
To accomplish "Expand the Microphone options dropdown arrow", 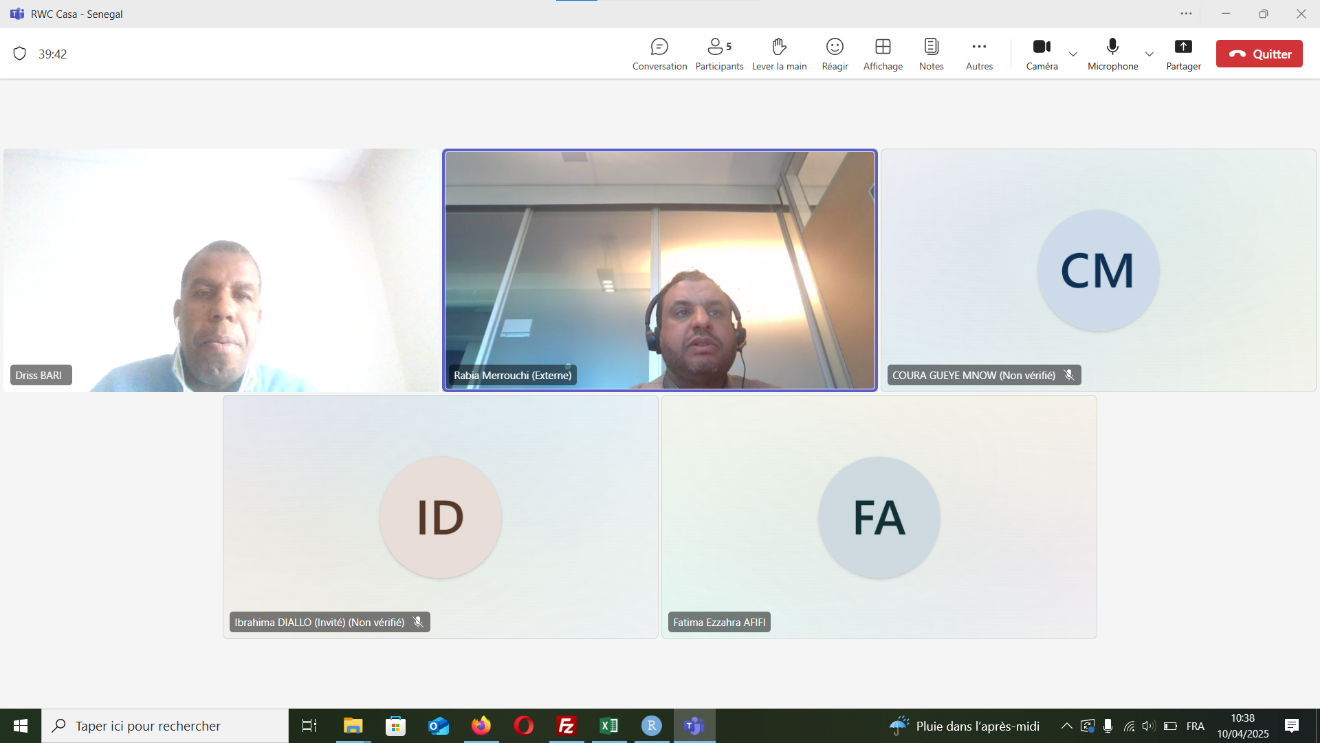I will 1149,54.
